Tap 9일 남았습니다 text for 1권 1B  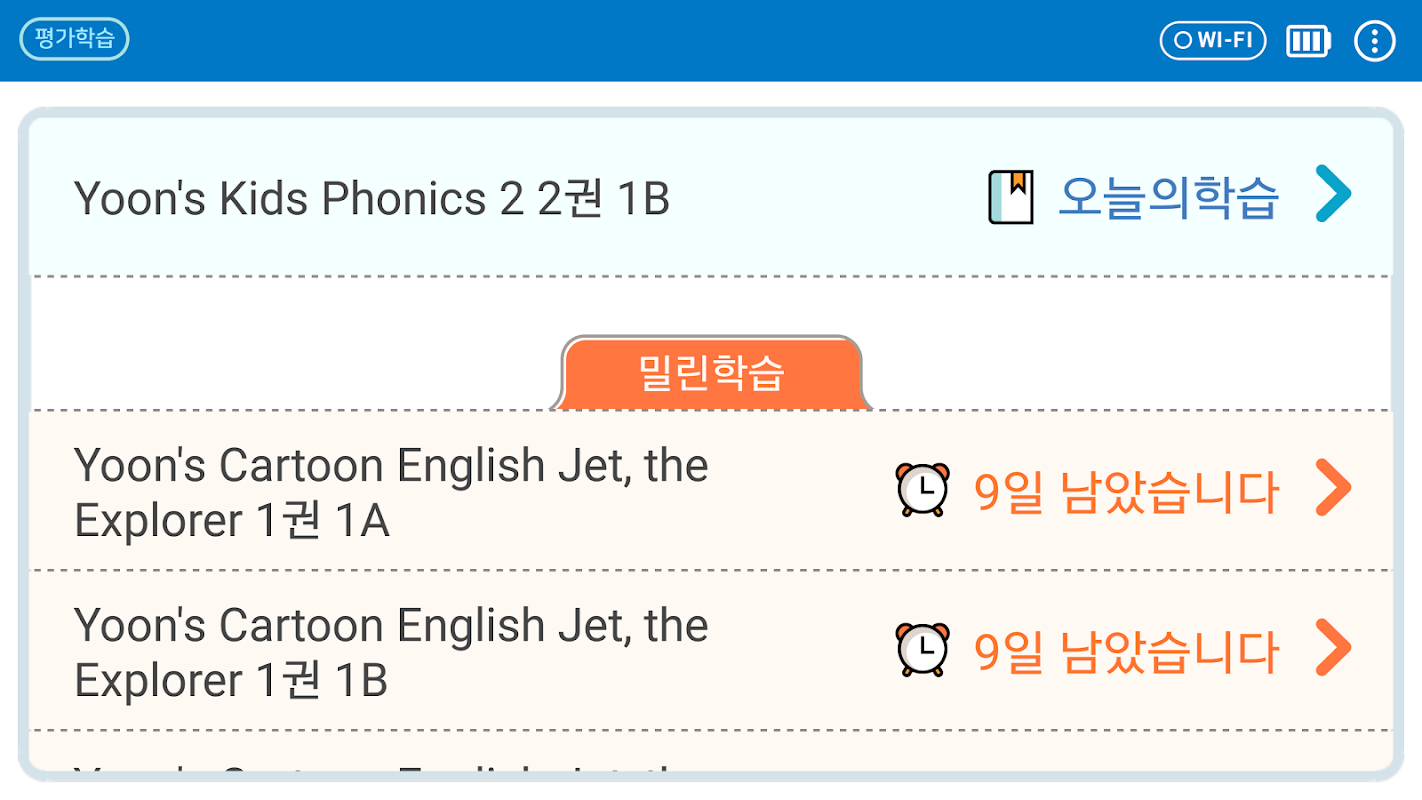(1126, 652)
